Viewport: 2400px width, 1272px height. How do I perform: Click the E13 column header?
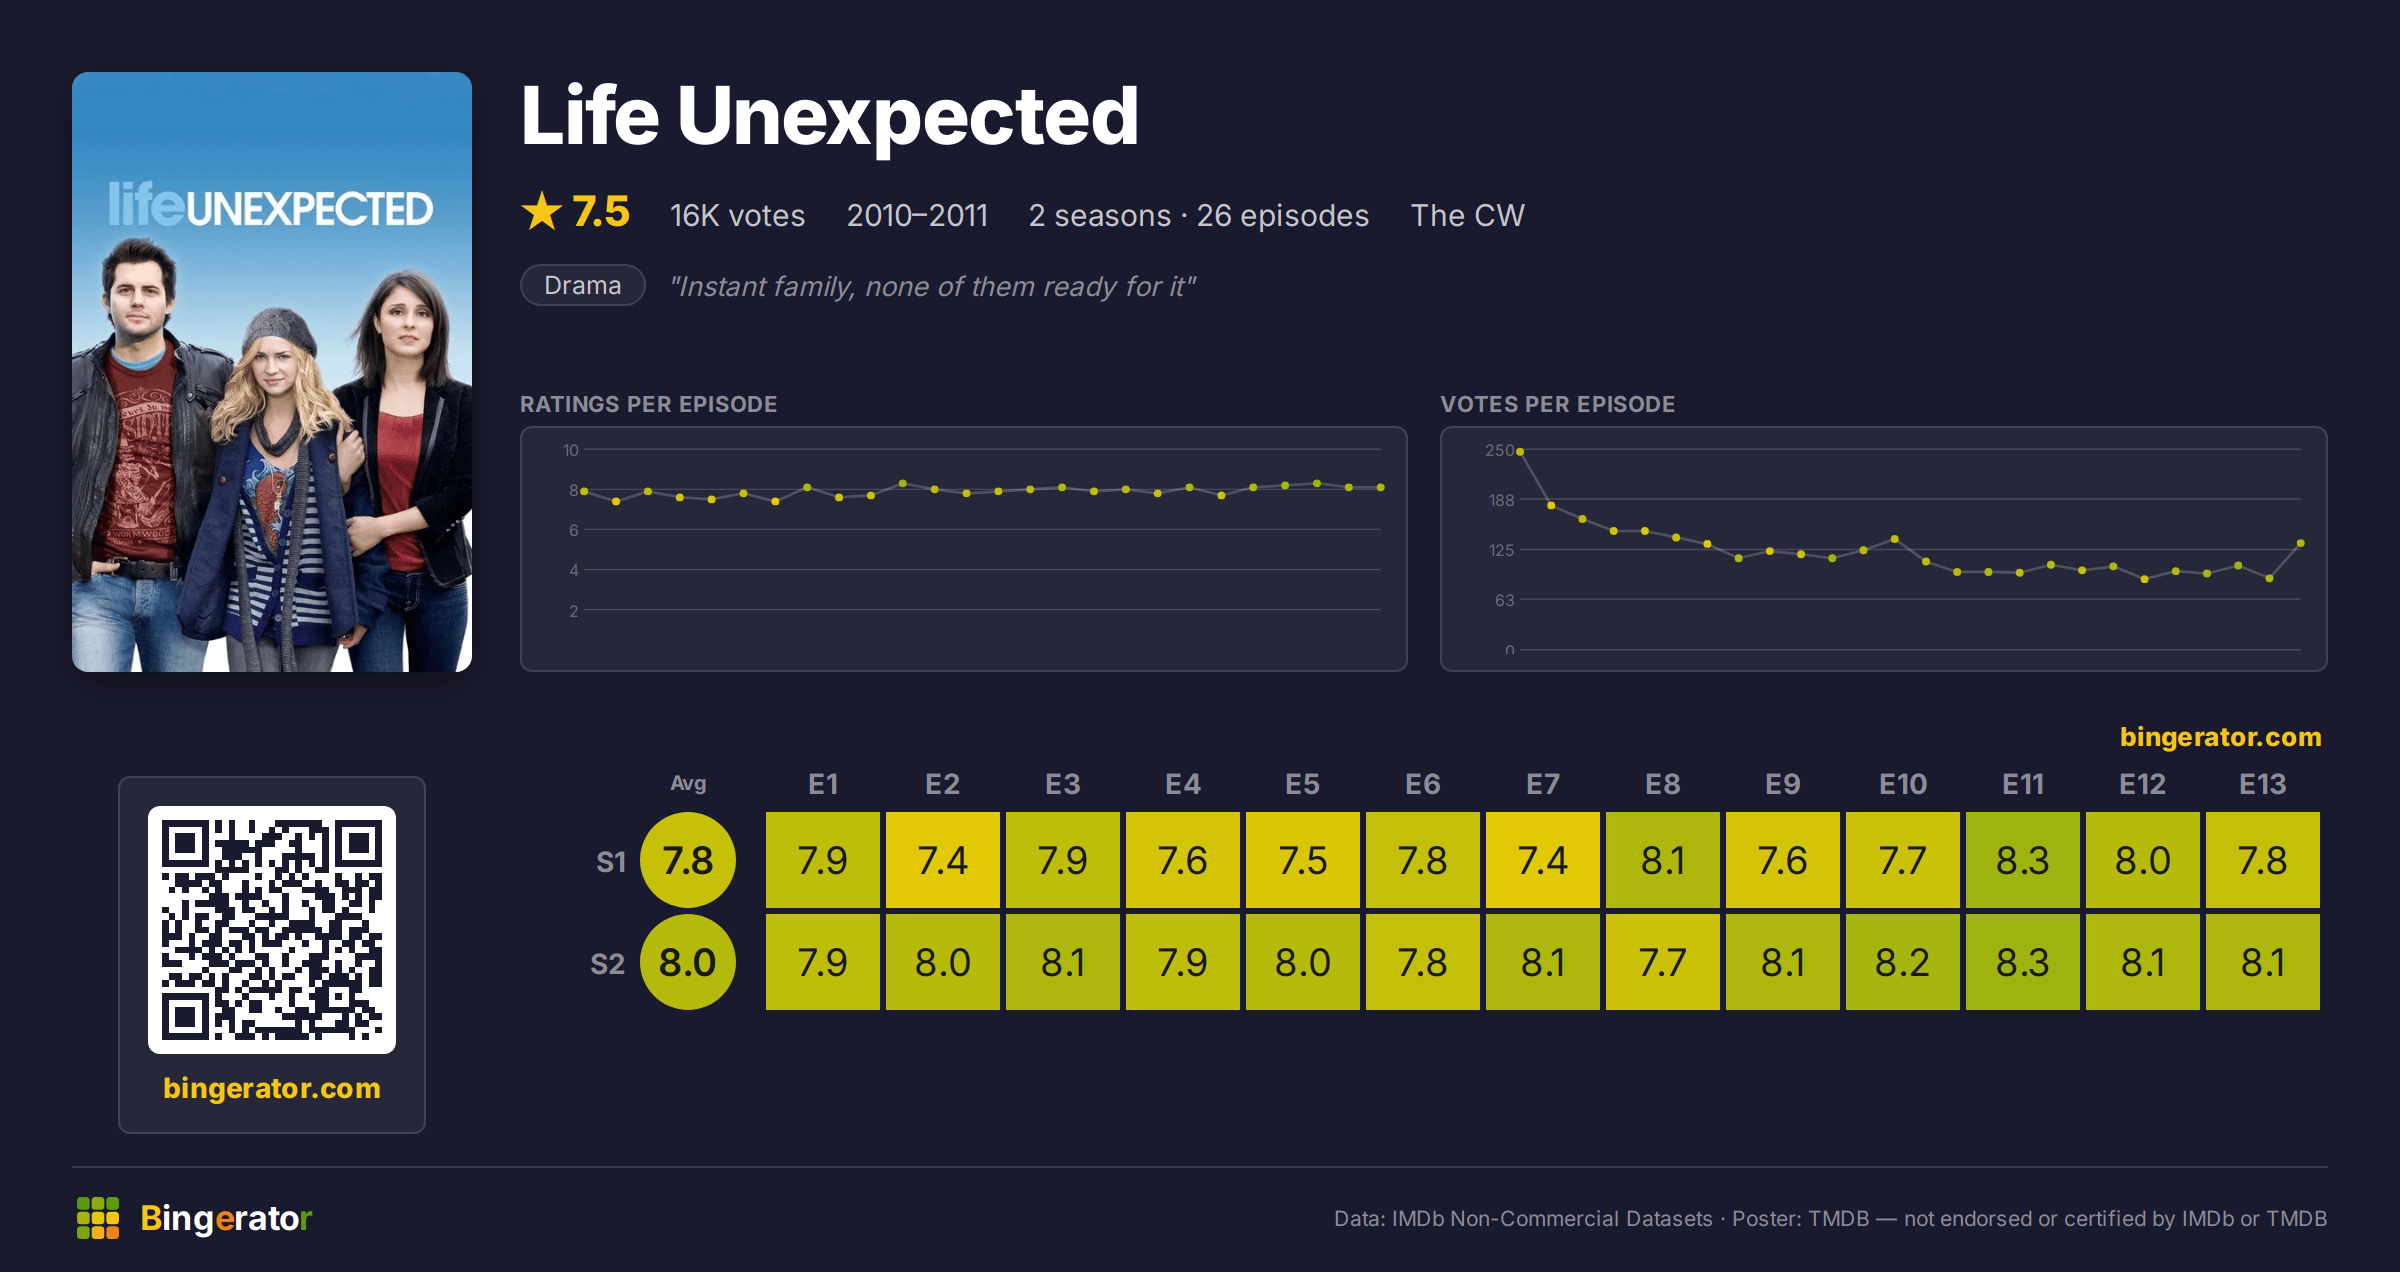click(x=2263, y=784)
